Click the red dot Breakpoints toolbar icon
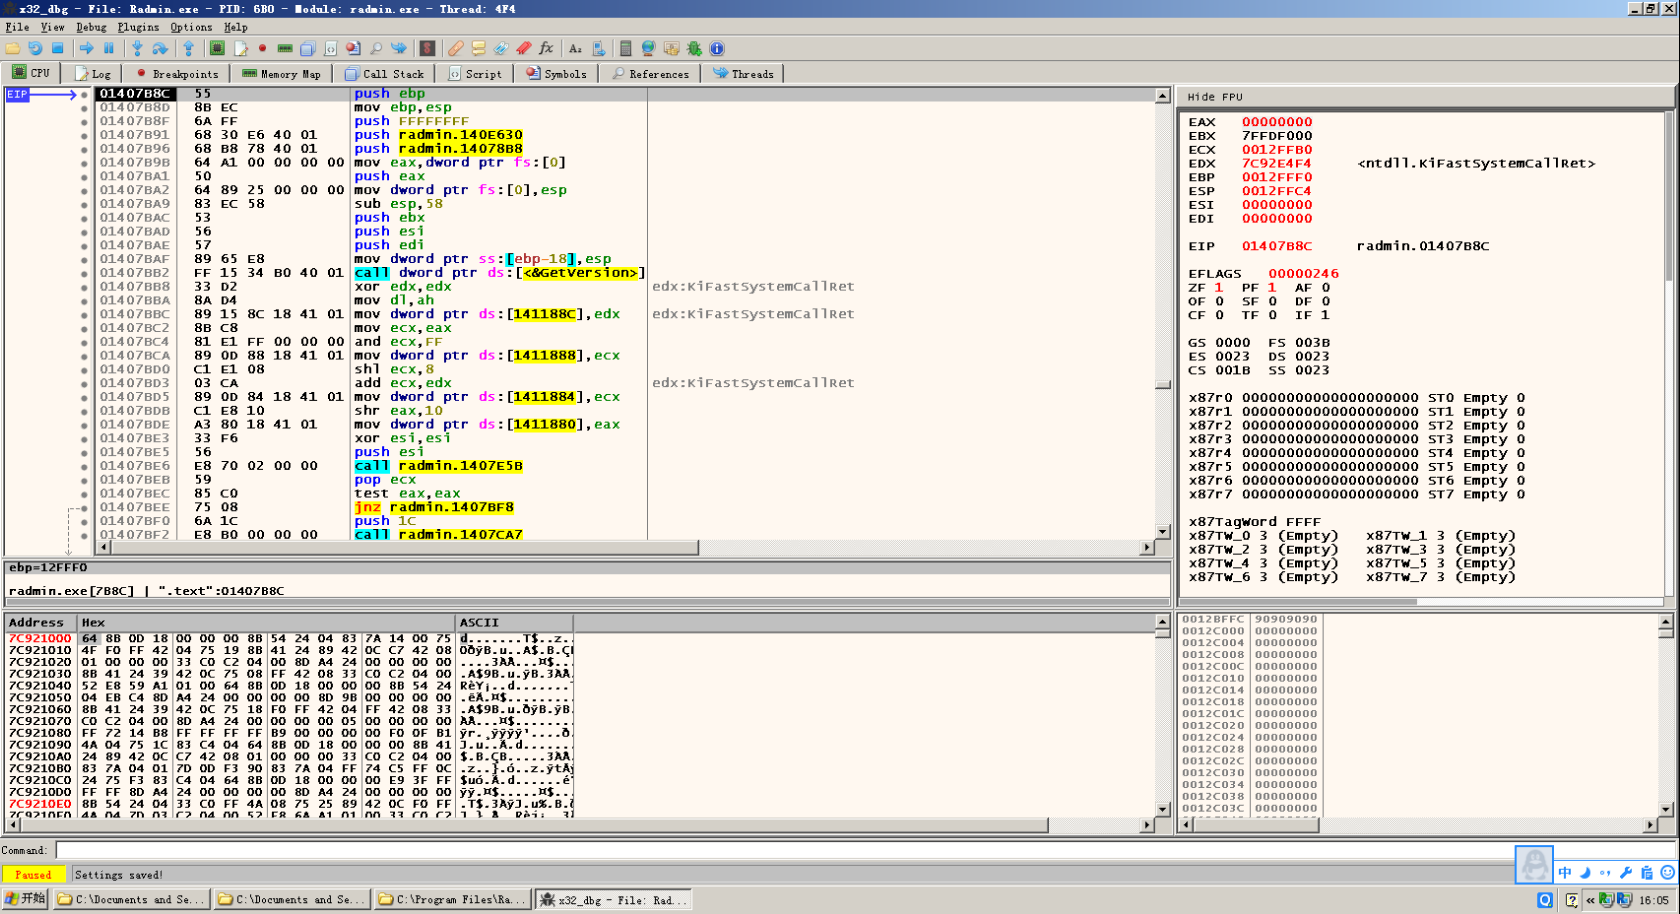 [x=263, y=48]
